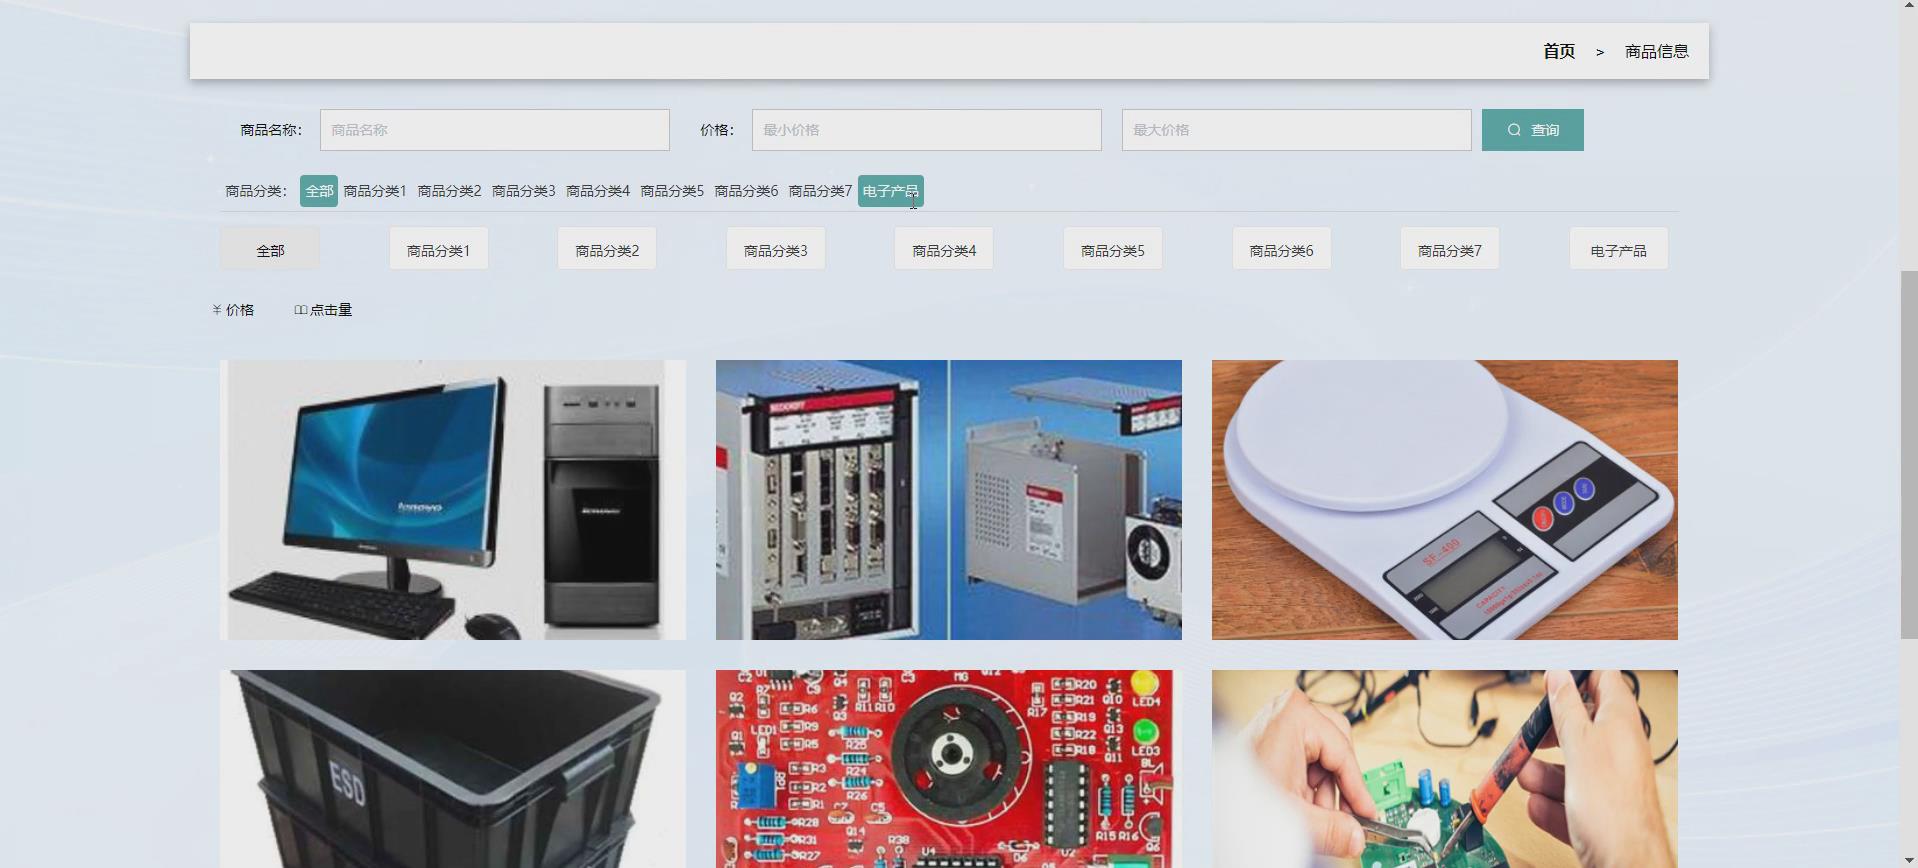Click the 查询 search button
1918x868 pixels.
pos(1533,130)
